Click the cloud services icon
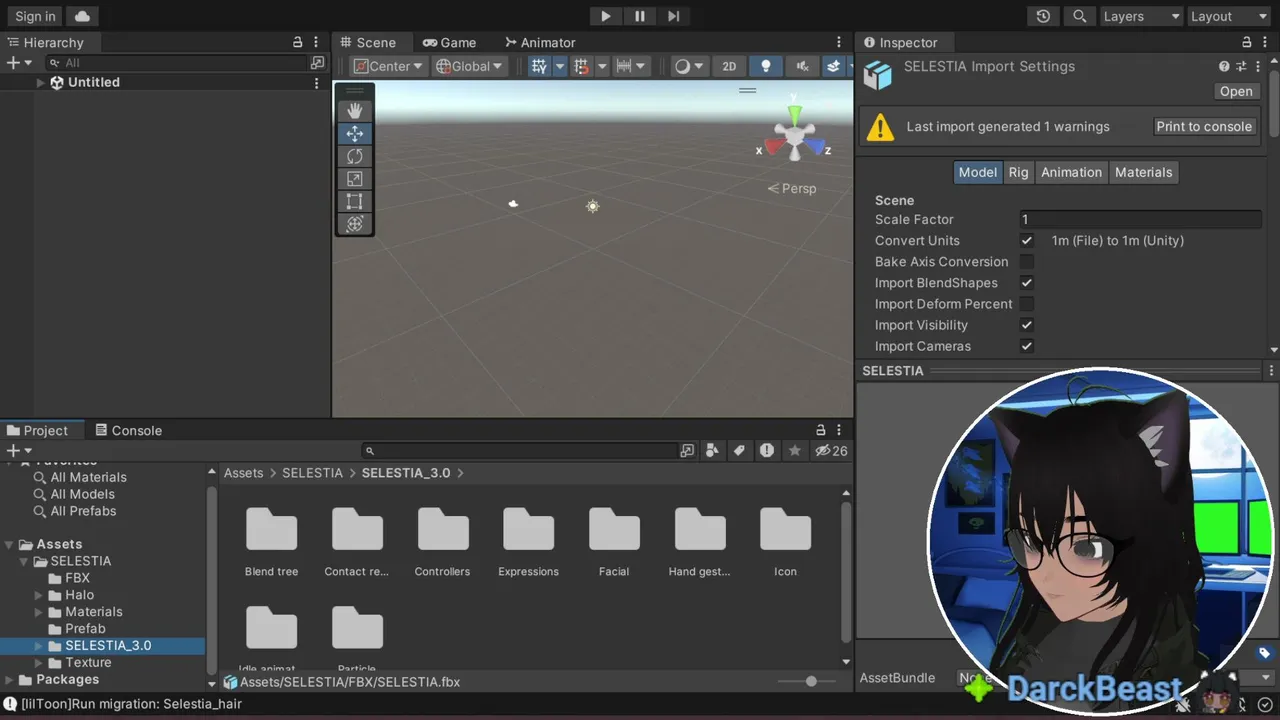This screenshot has width=1280, height=720. click(82, 16)
